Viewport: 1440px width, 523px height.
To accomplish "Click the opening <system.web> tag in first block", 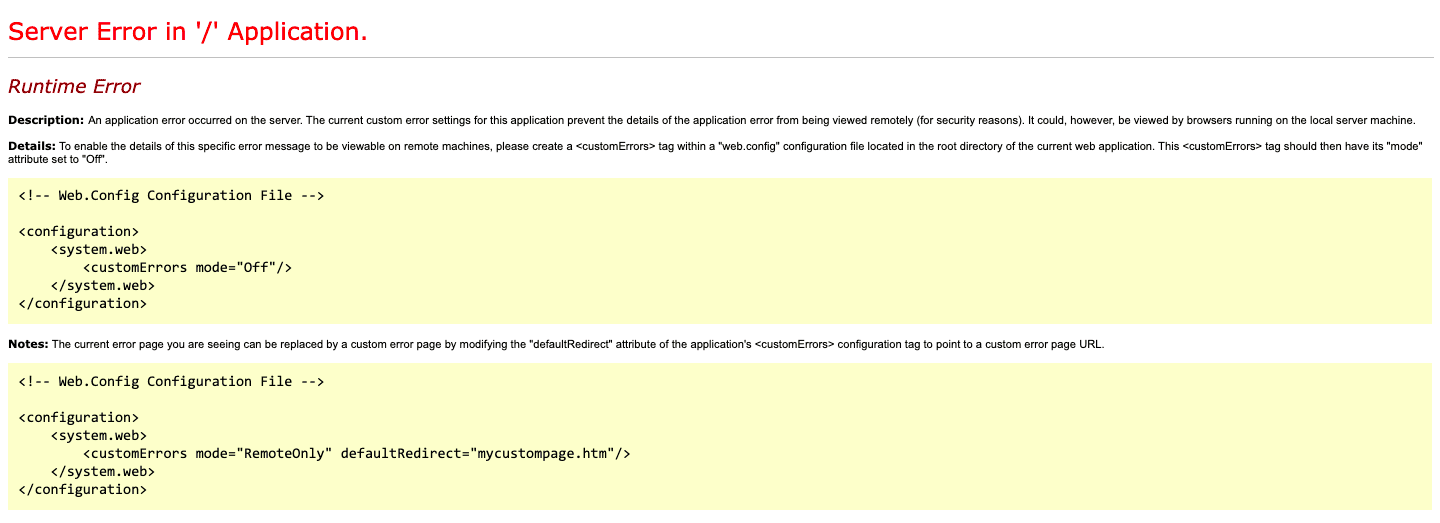I will coord(99,249).
